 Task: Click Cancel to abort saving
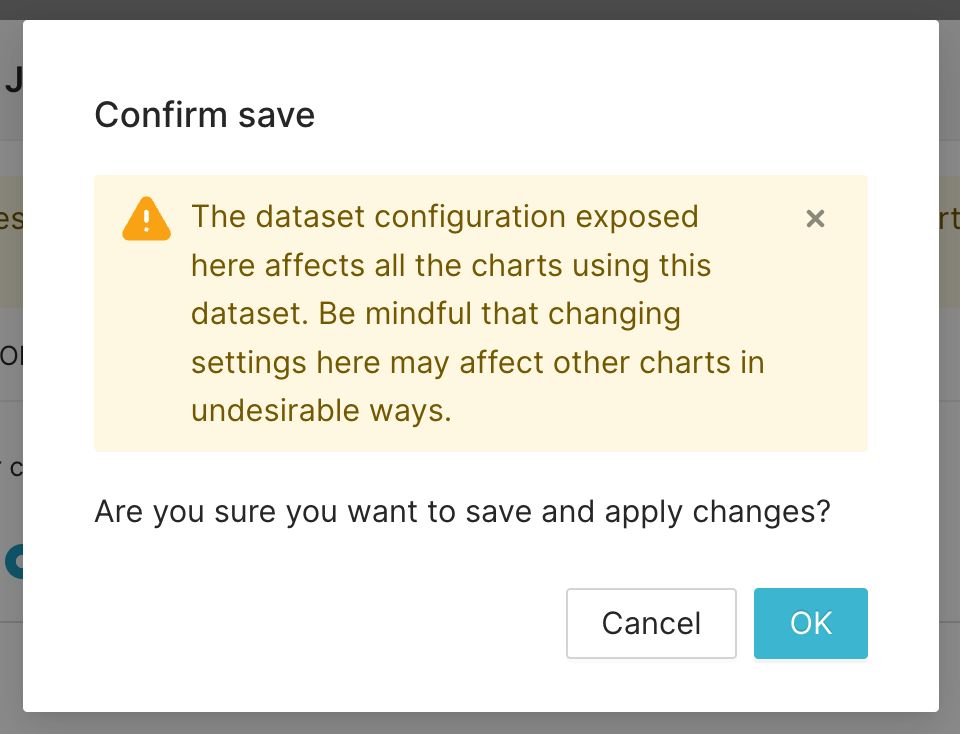[651, 623]
